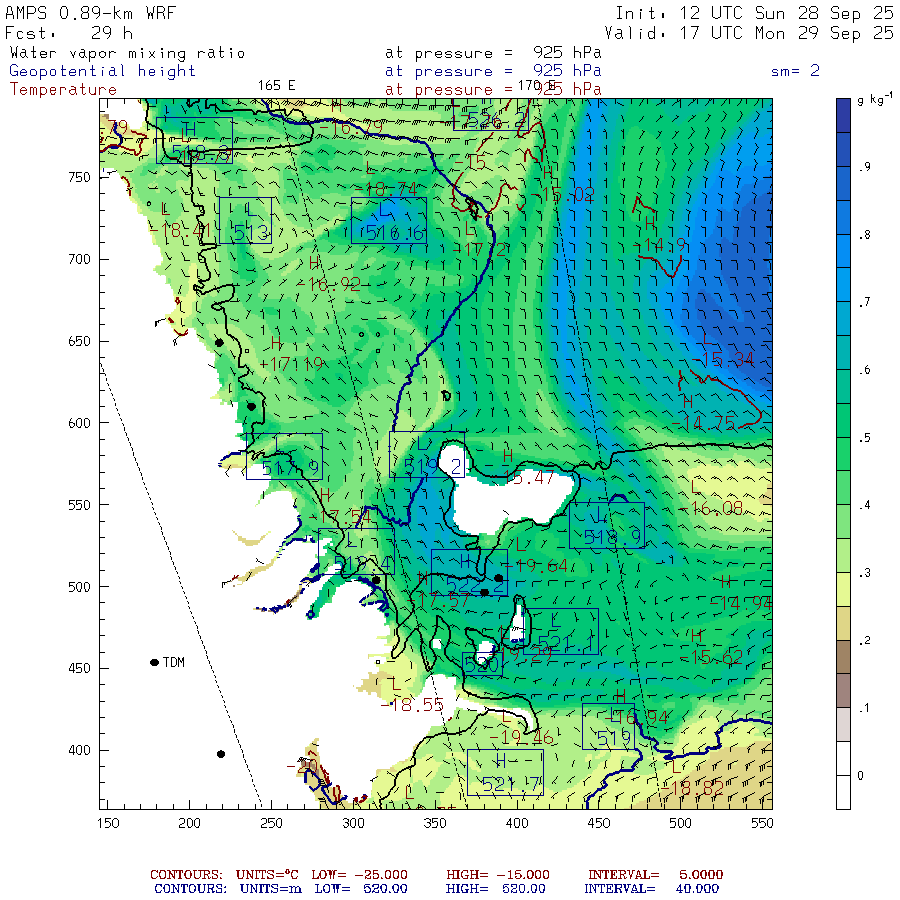The width and height of the screenshot is (900, 900).
Task: Click the '-16.92' temperature high label
Action: tap(328, 284)
